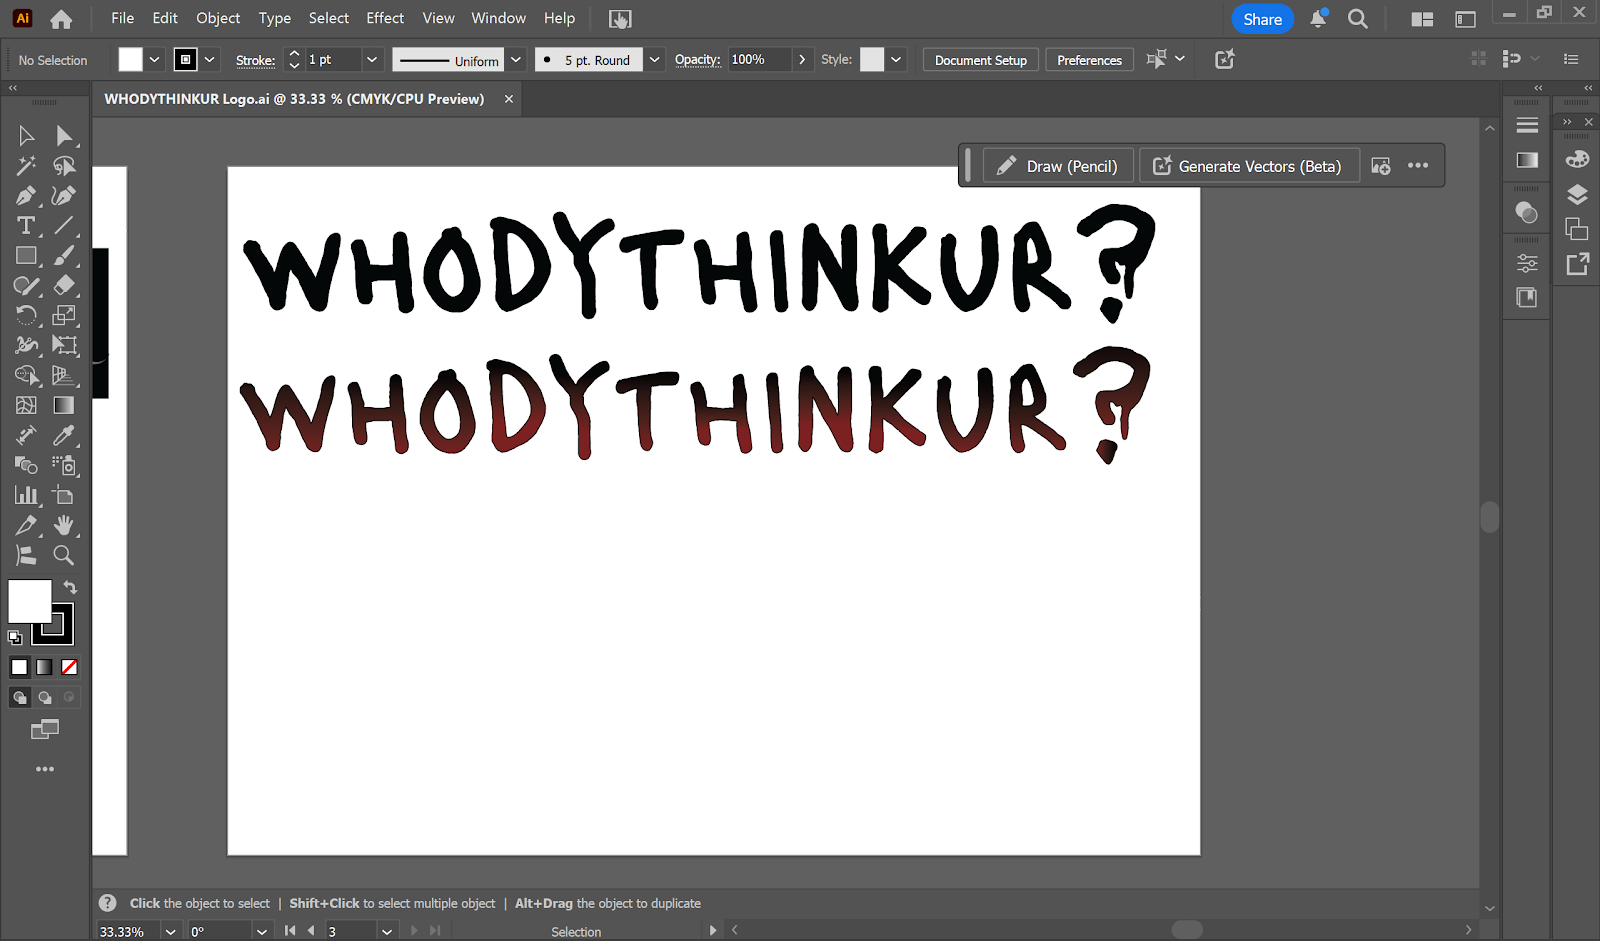Open the Effect menu

tap(385, 18)
